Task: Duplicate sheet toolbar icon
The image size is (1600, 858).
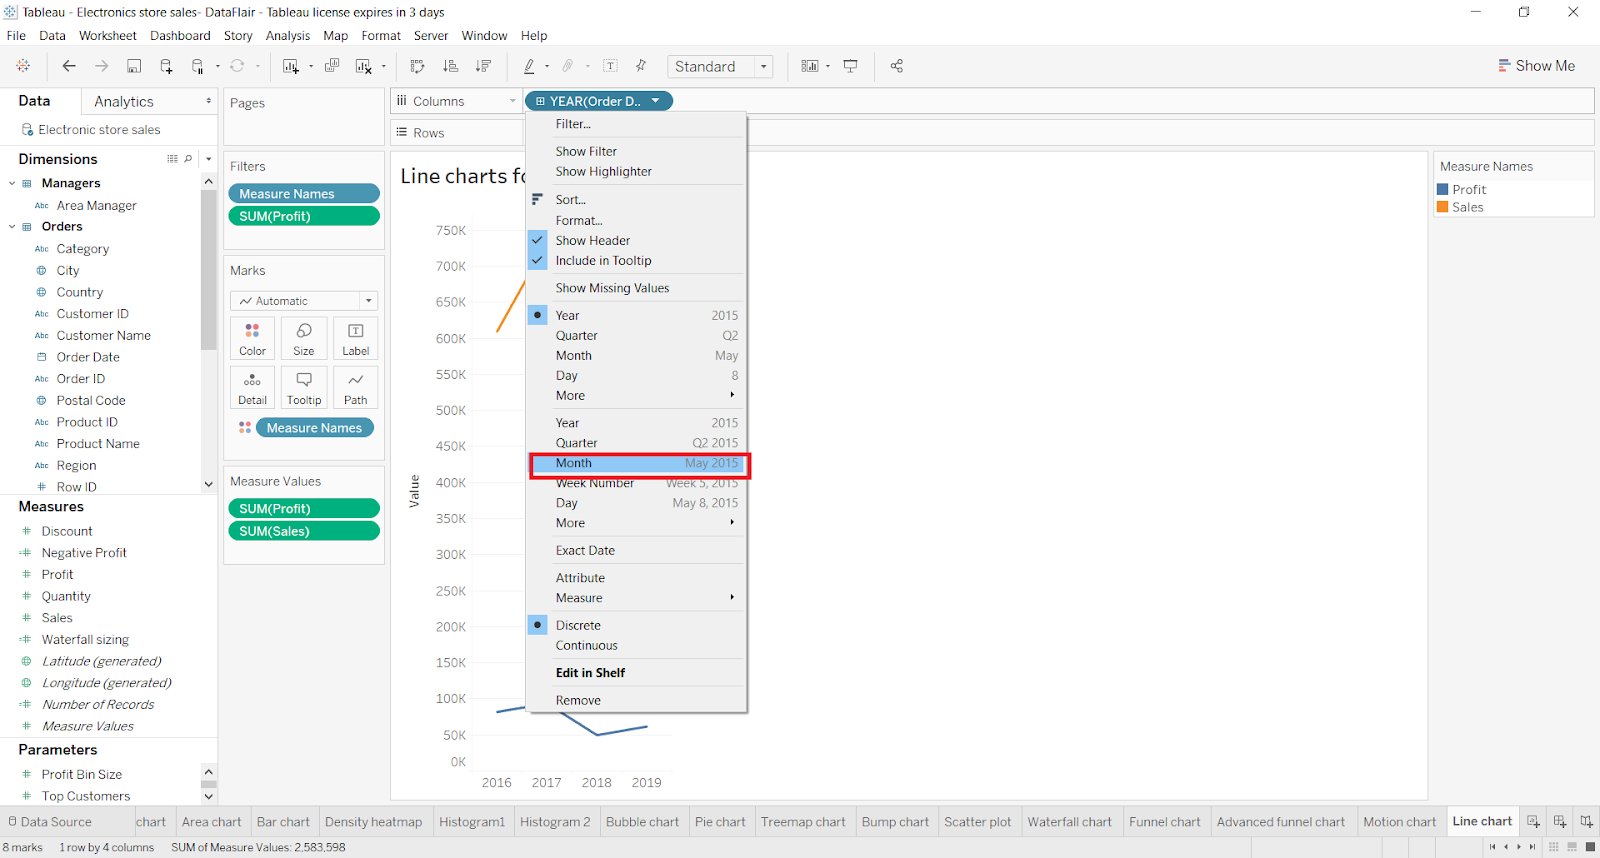Action: click(x=332, y=66)
